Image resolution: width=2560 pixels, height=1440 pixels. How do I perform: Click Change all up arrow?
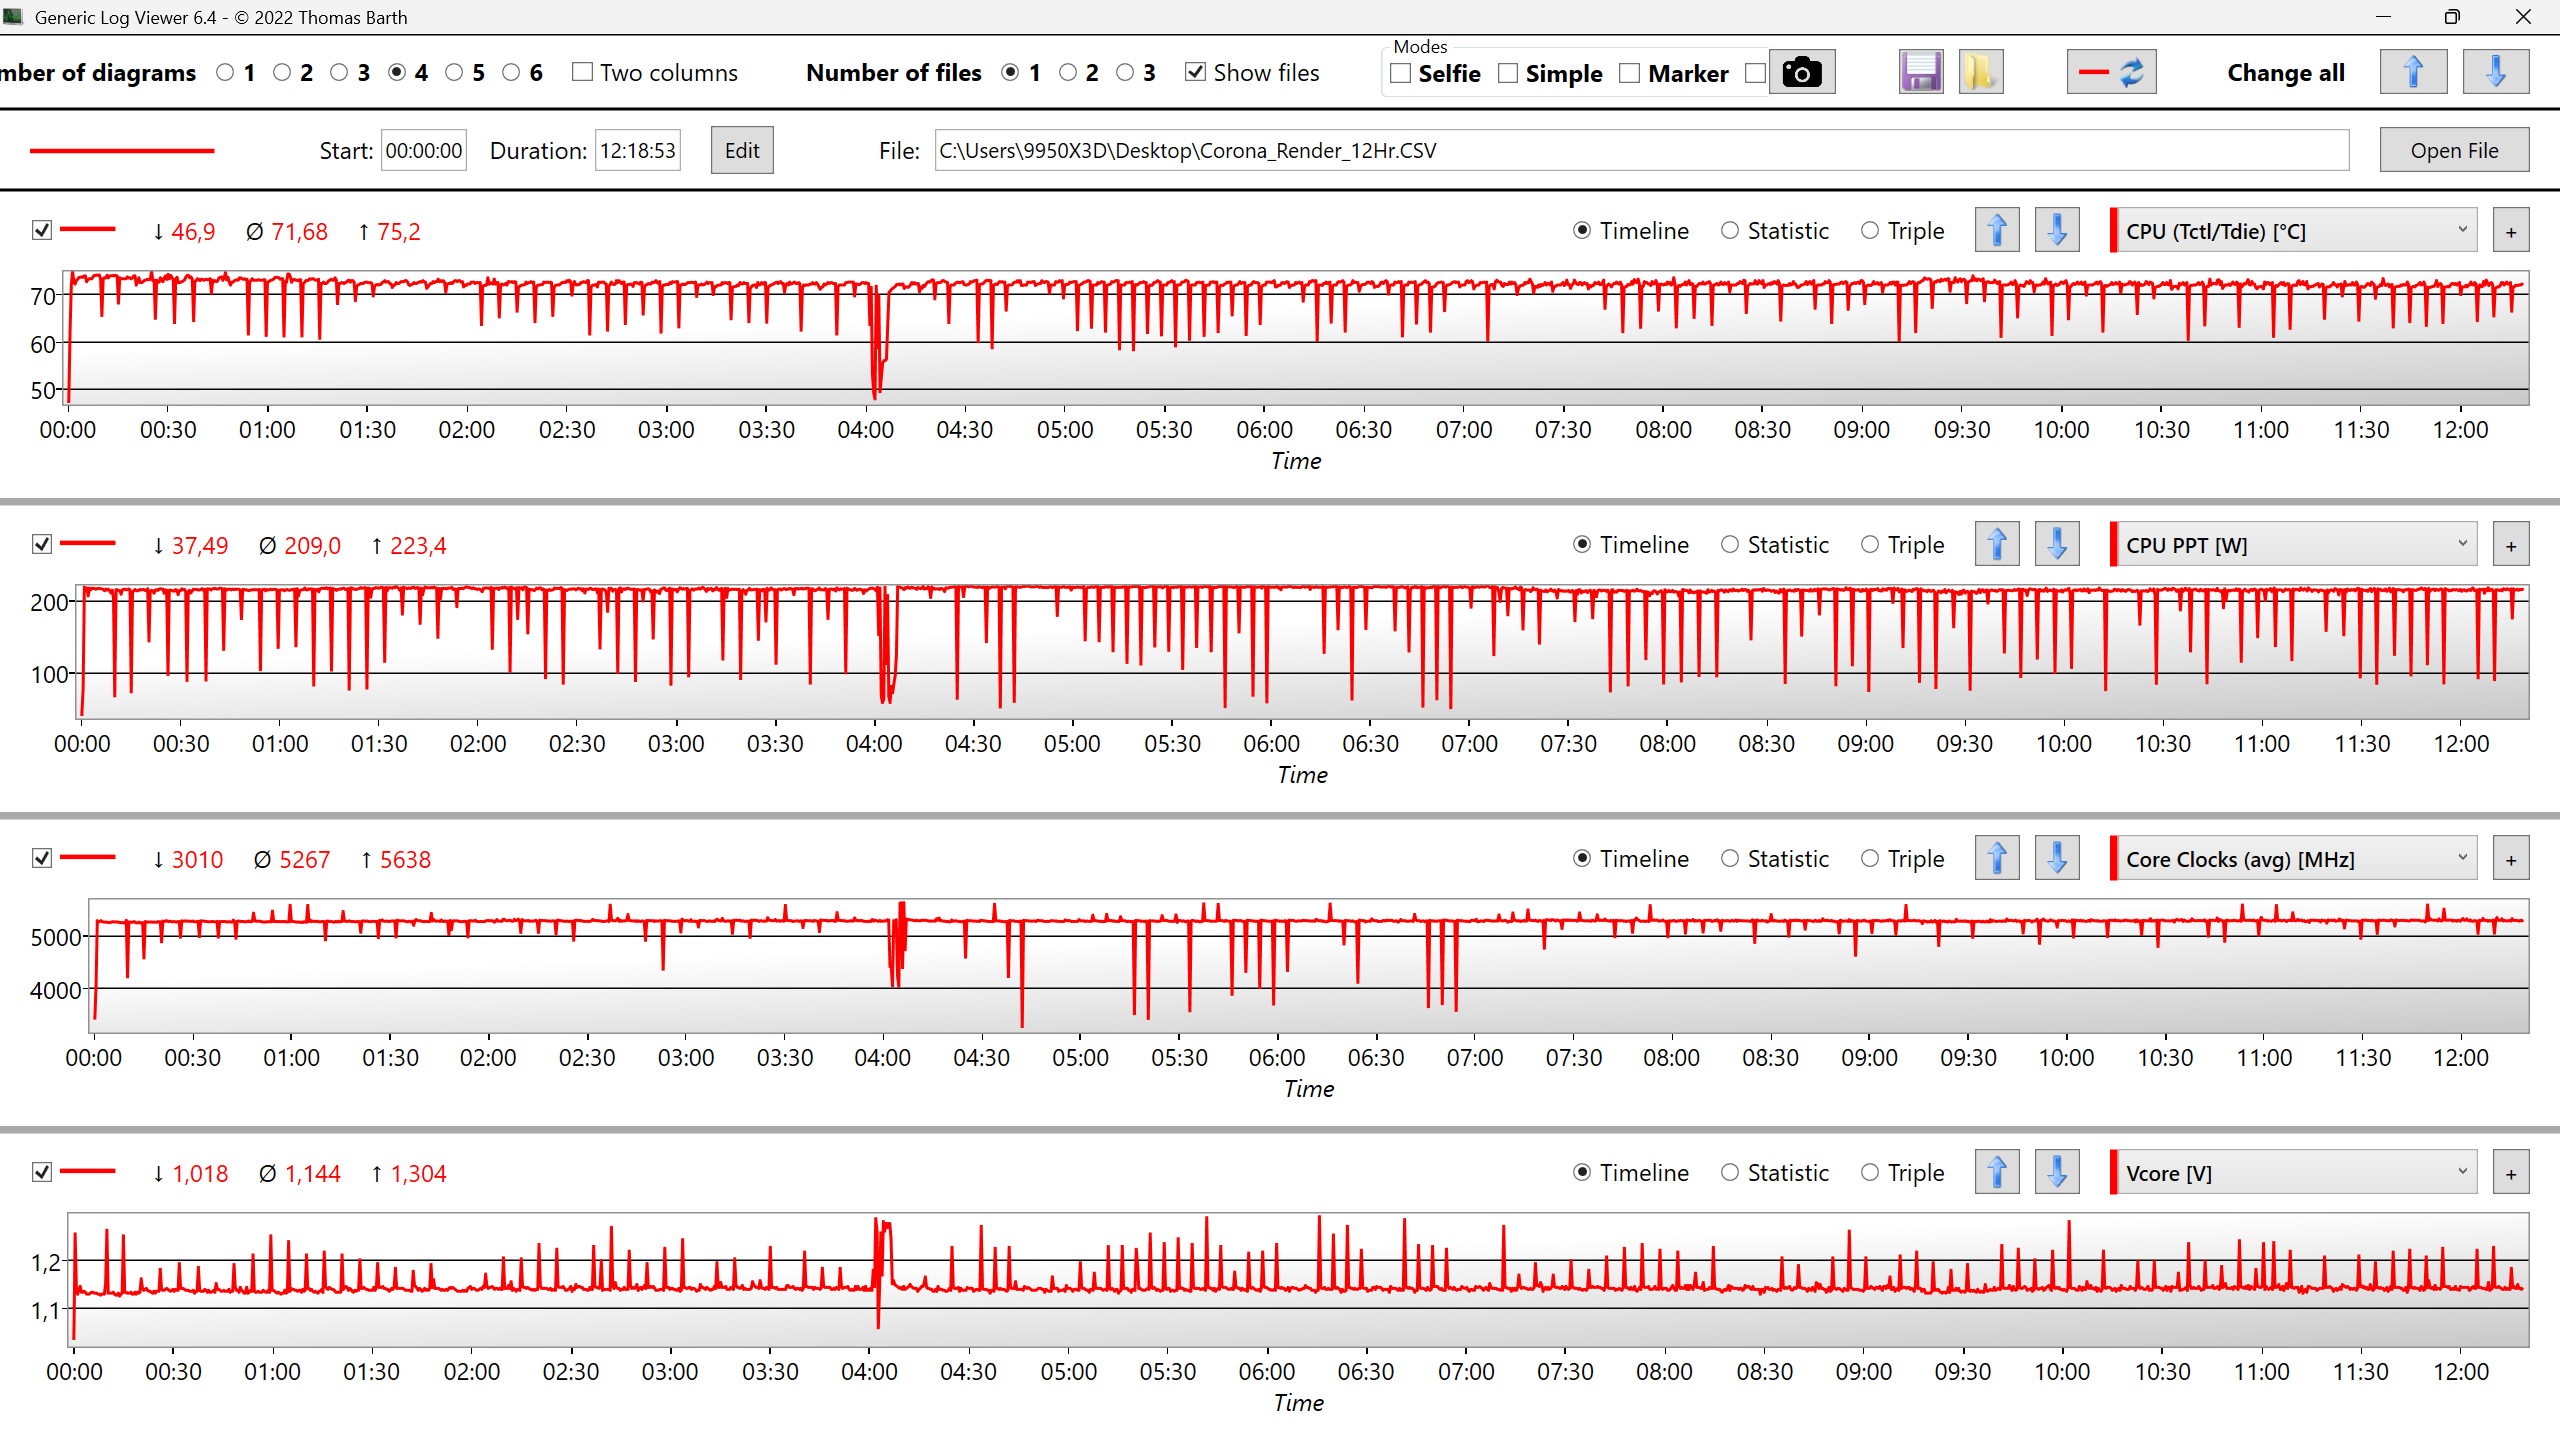tap(2413, 72)
